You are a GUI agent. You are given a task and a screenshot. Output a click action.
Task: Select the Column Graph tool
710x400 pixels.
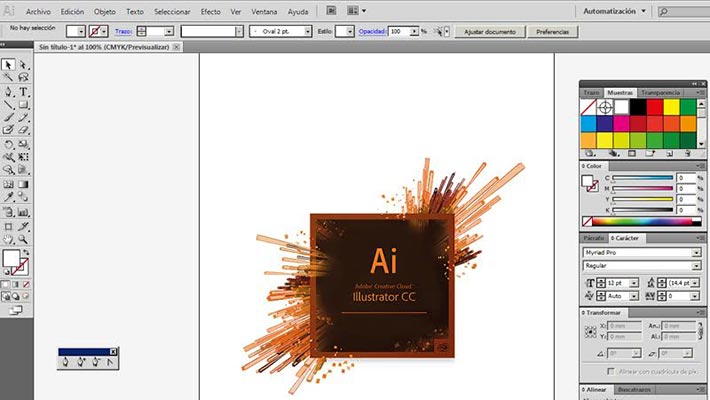click(x=23, y=212)
